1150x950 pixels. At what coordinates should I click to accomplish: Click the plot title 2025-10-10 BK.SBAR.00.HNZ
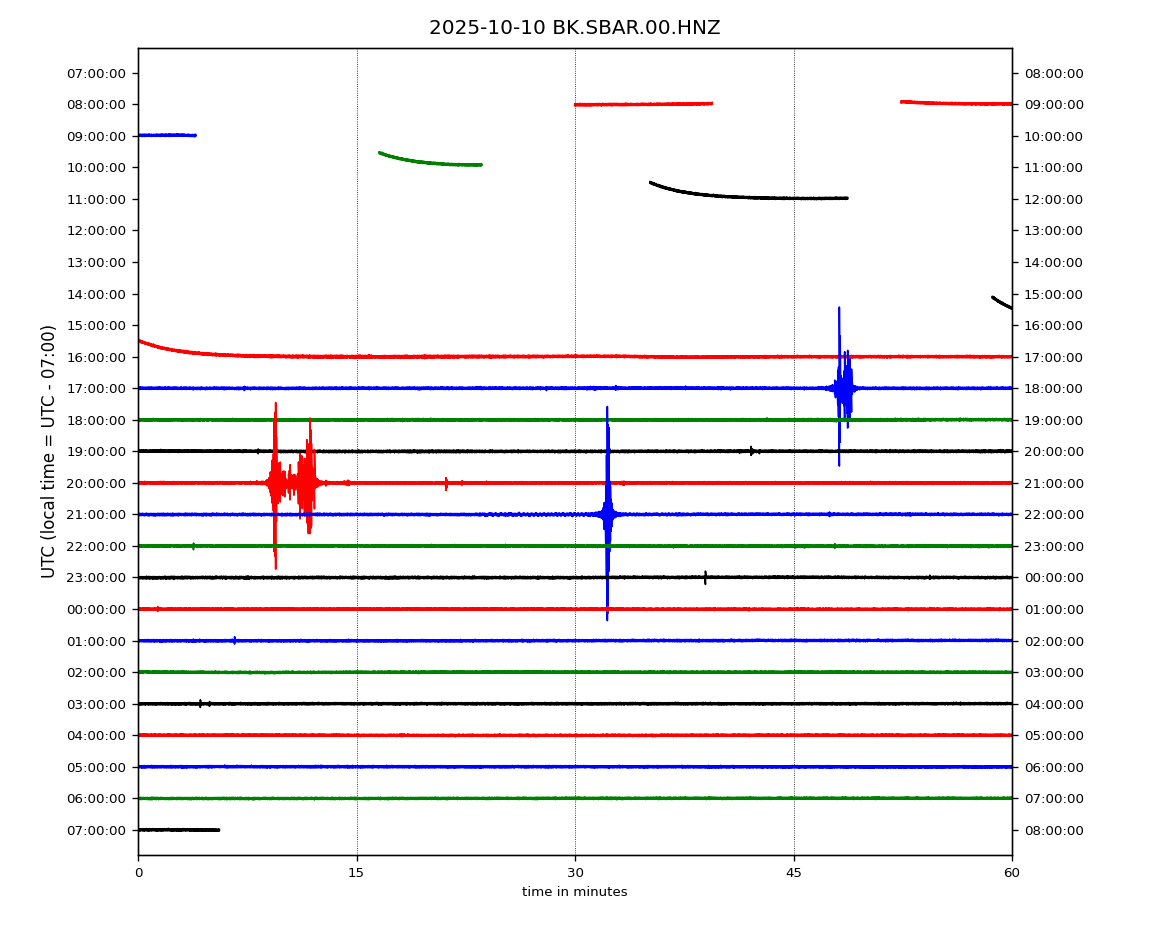[x=574, y=28]
